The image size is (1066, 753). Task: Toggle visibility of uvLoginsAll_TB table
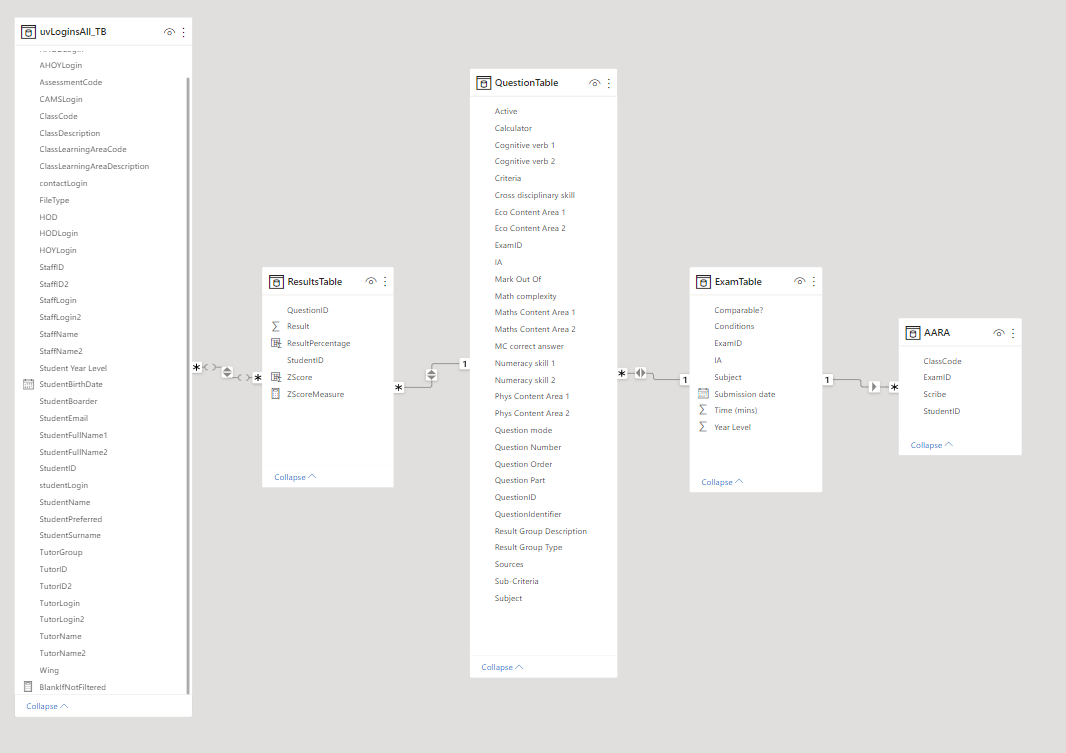(169, 32)
